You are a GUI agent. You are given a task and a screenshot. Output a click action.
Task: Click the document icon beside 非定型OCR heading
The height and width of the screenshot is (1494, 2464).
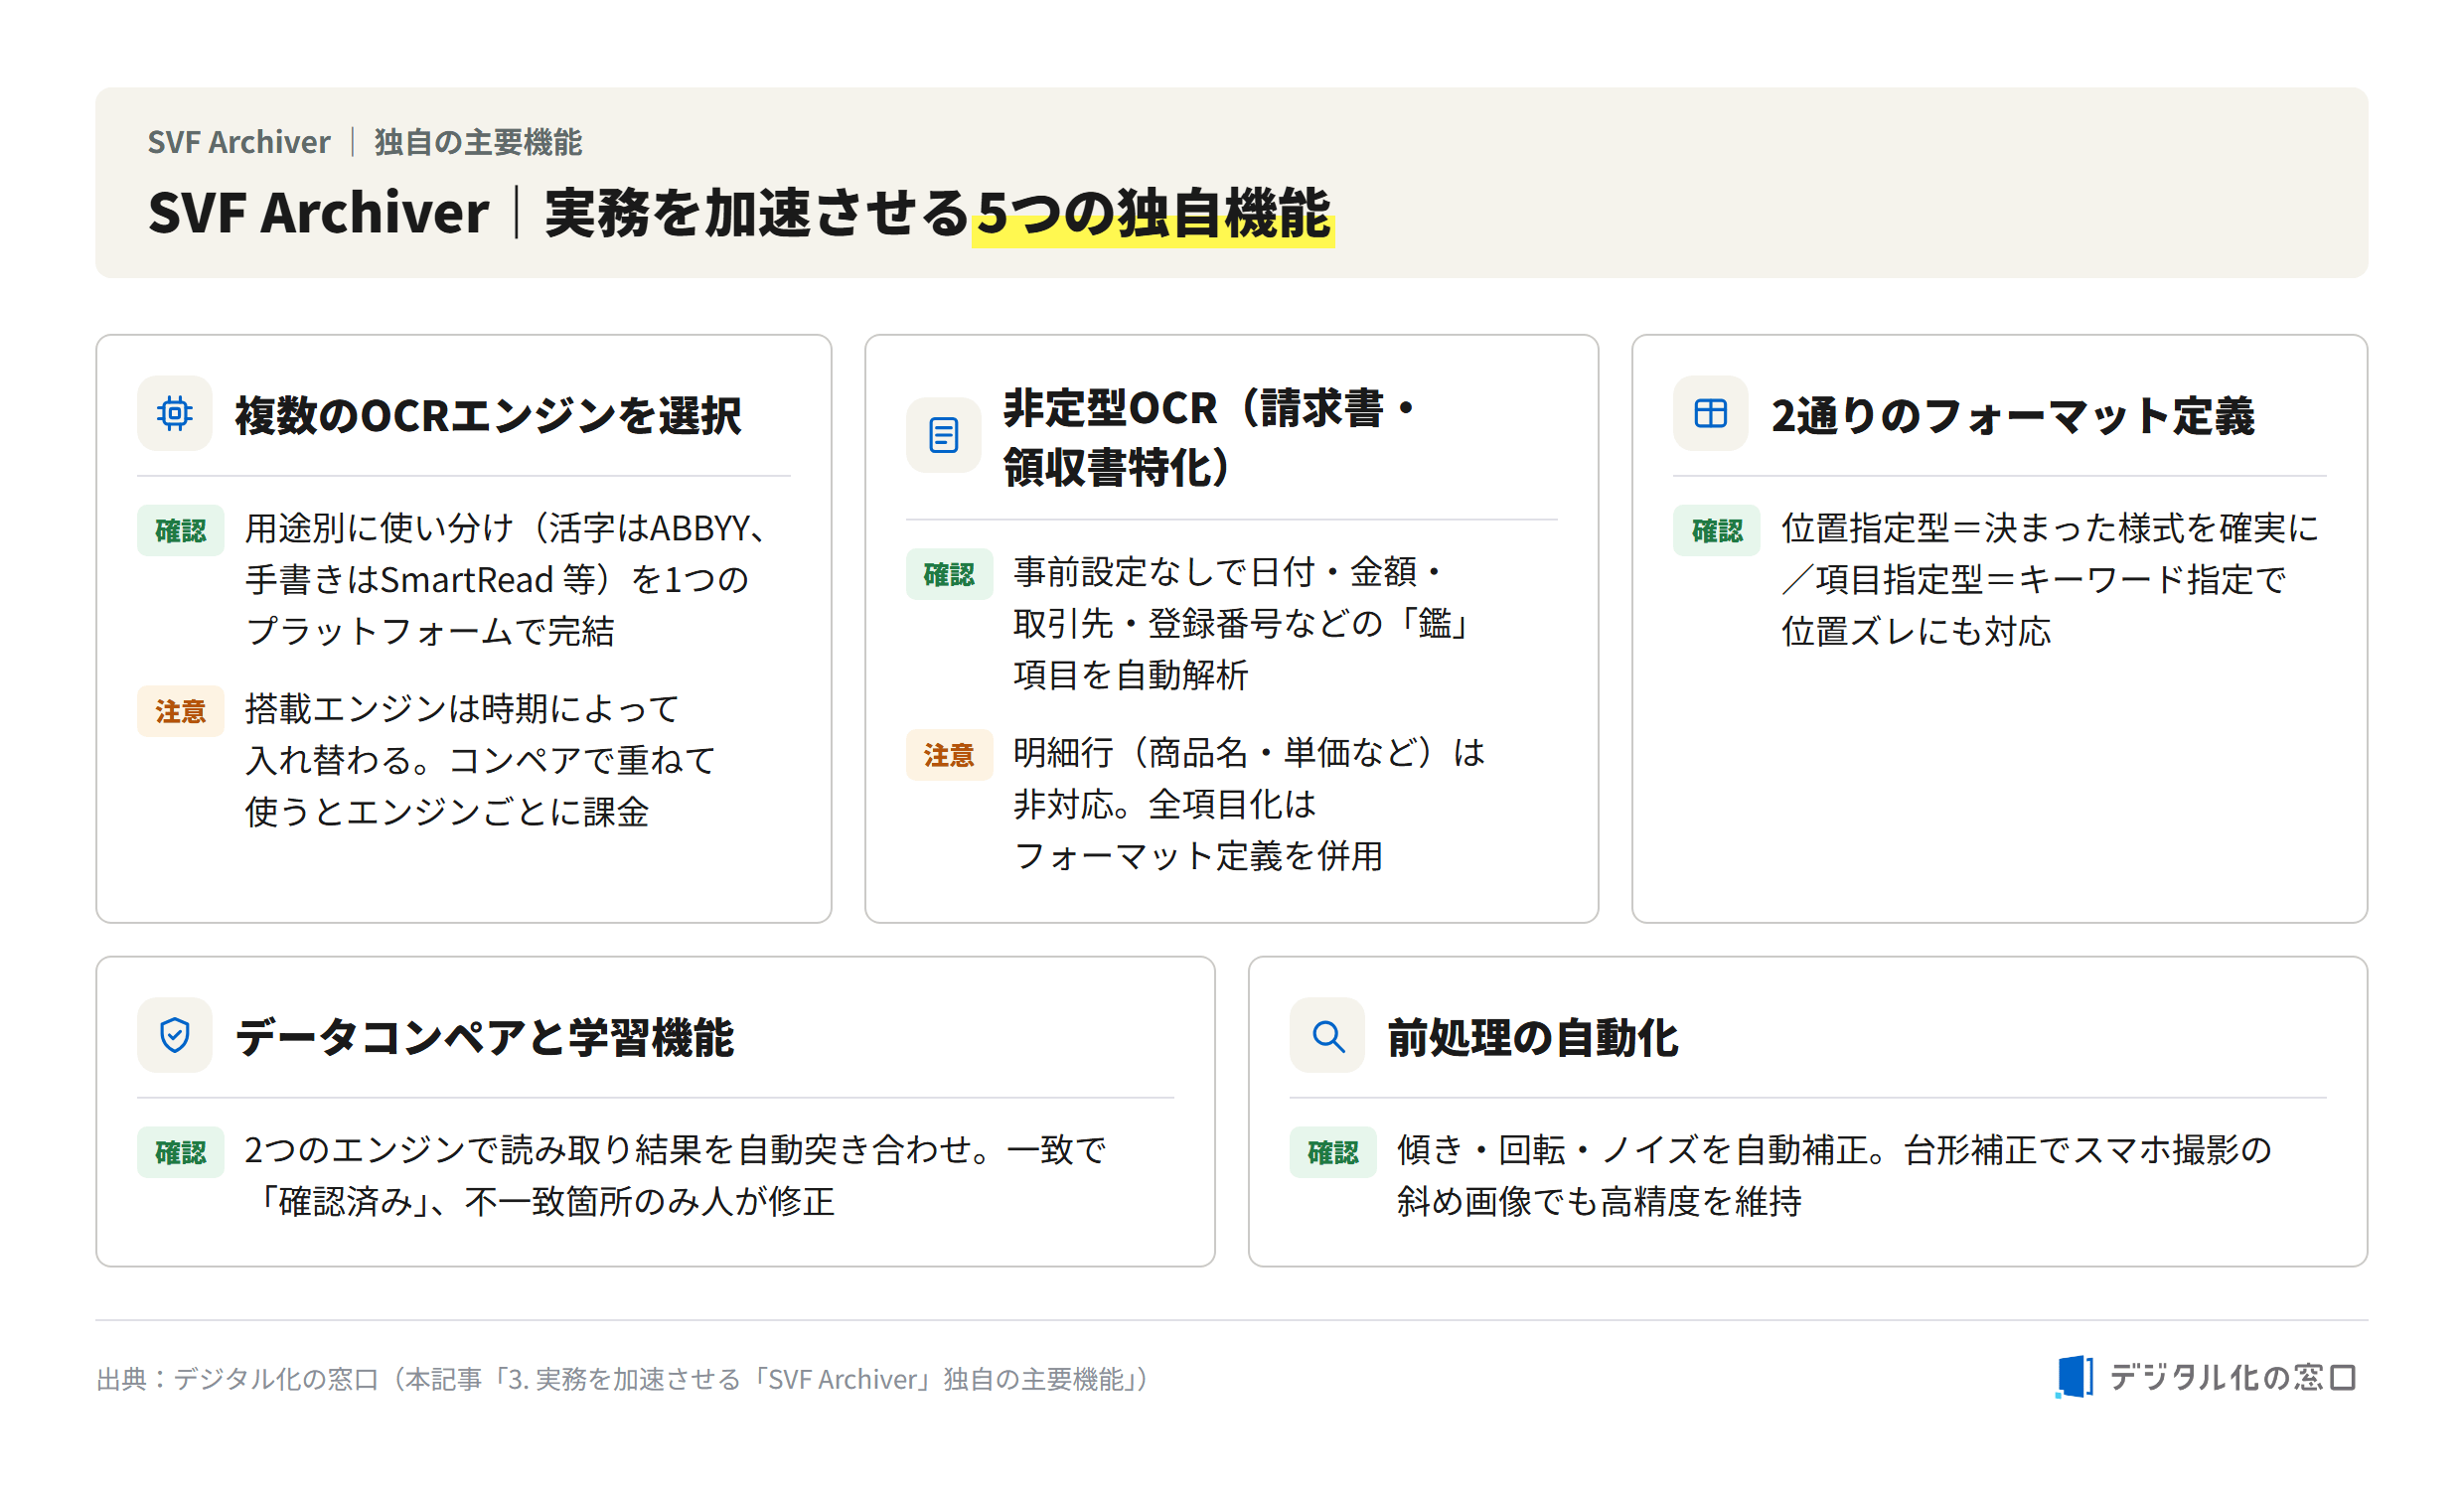click(943, 435)
